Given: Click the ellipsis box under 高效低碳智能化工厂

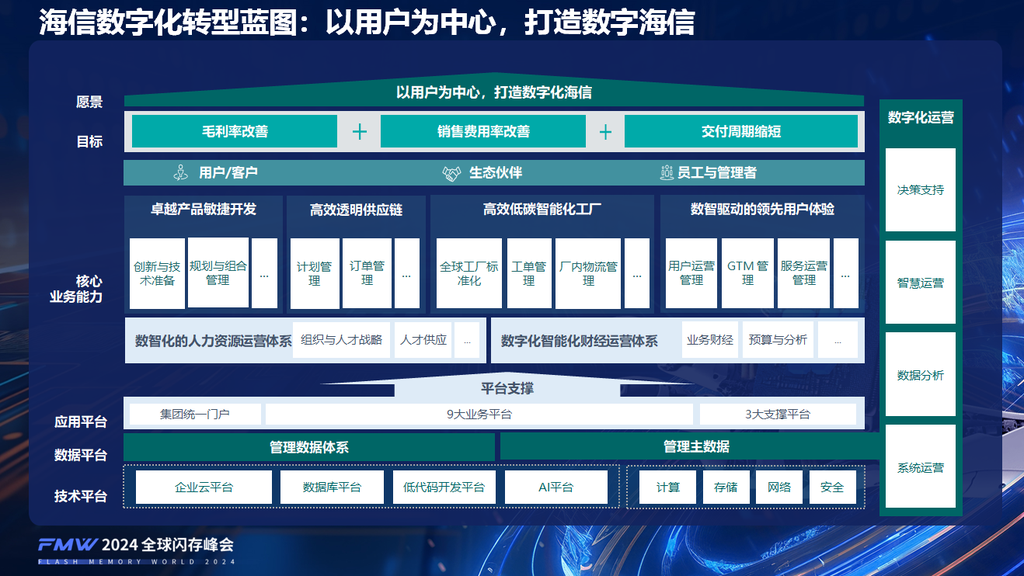Looking at the screenshot, I should pyautogui.click(x=637, y=273).
